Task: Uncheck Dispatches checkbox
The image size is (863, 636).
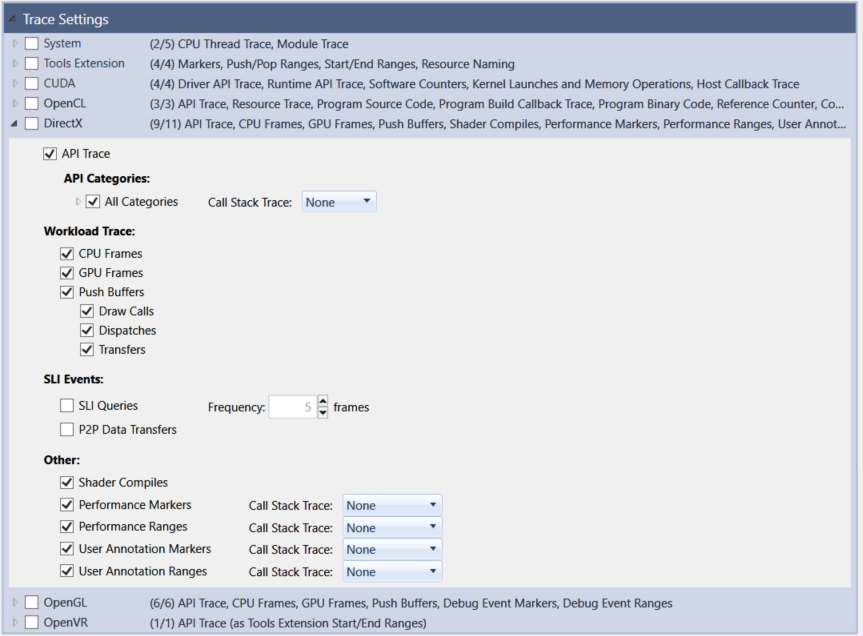Action: coord(87,331)
